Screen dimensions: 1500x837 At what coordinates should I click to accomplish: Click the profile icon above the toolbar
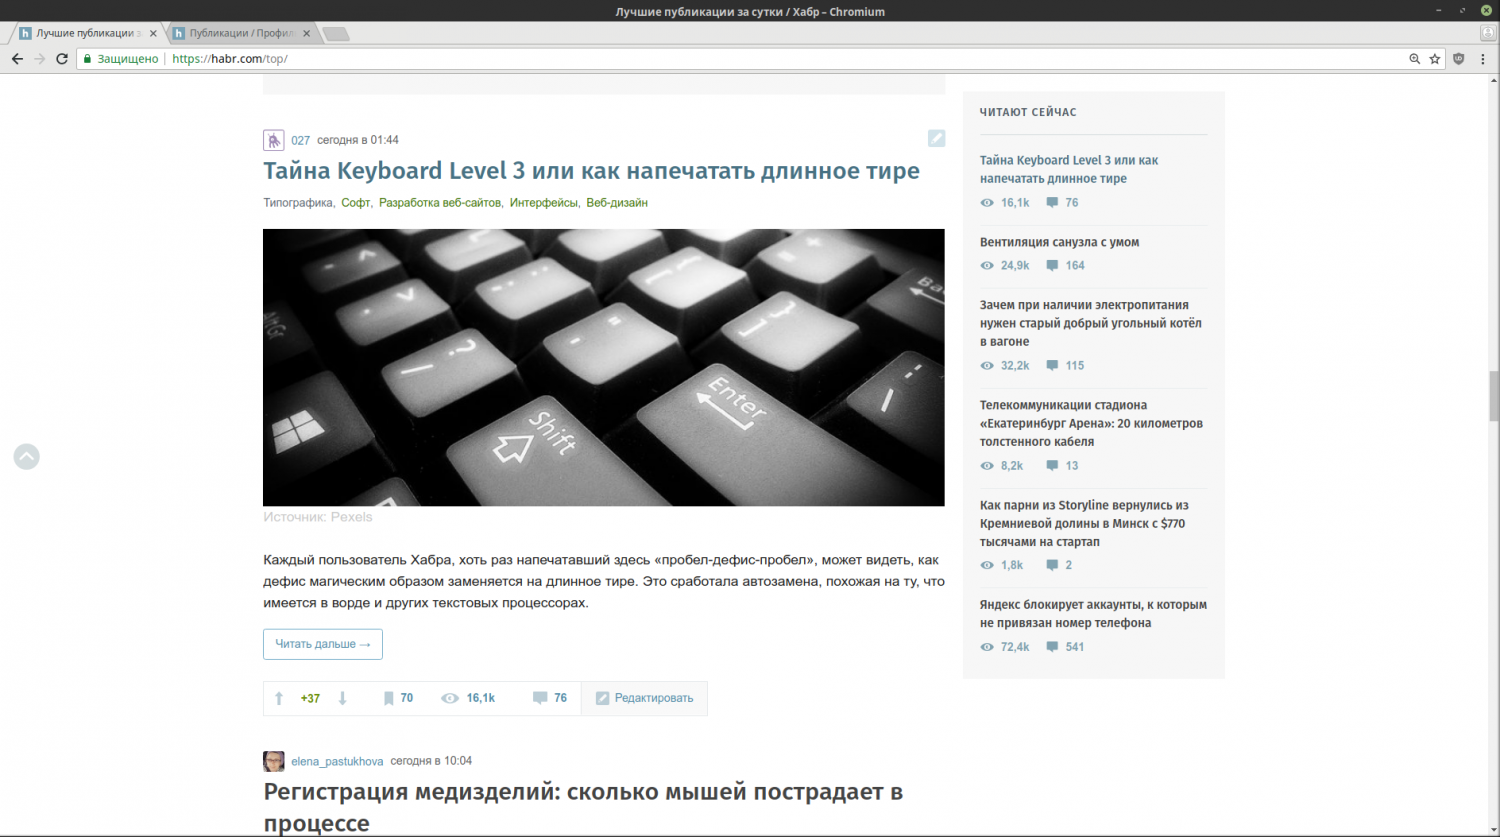point(1488,33)
